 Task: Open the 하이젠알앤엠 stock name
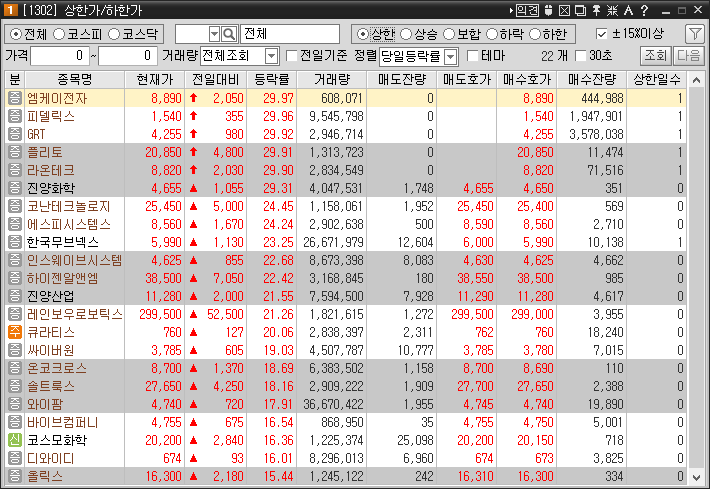coord(62,278)
